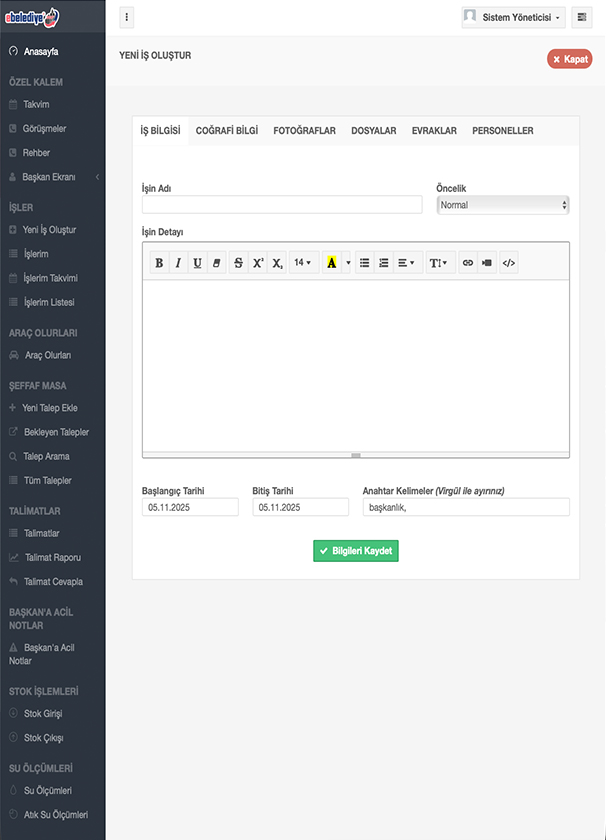Click the Bilgileri Kaydet button
The width and height of the screenshot is (606, 840).
[x=356, y=551]
